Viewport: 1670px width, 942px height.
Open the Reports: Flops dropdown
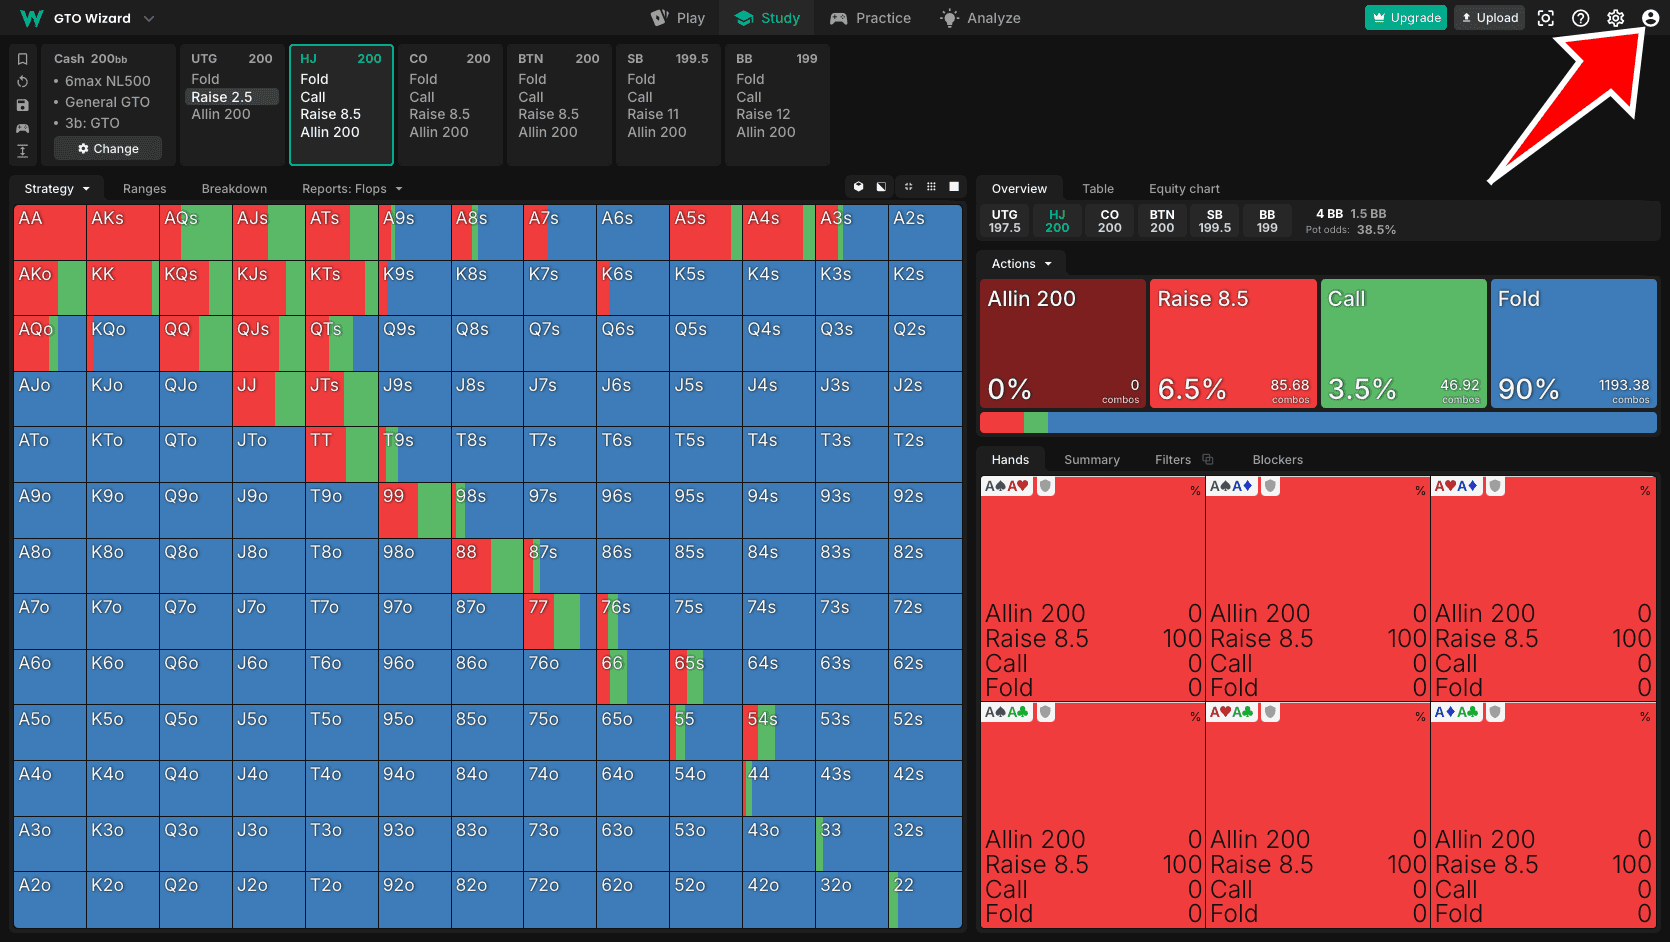tap(352, 189)
